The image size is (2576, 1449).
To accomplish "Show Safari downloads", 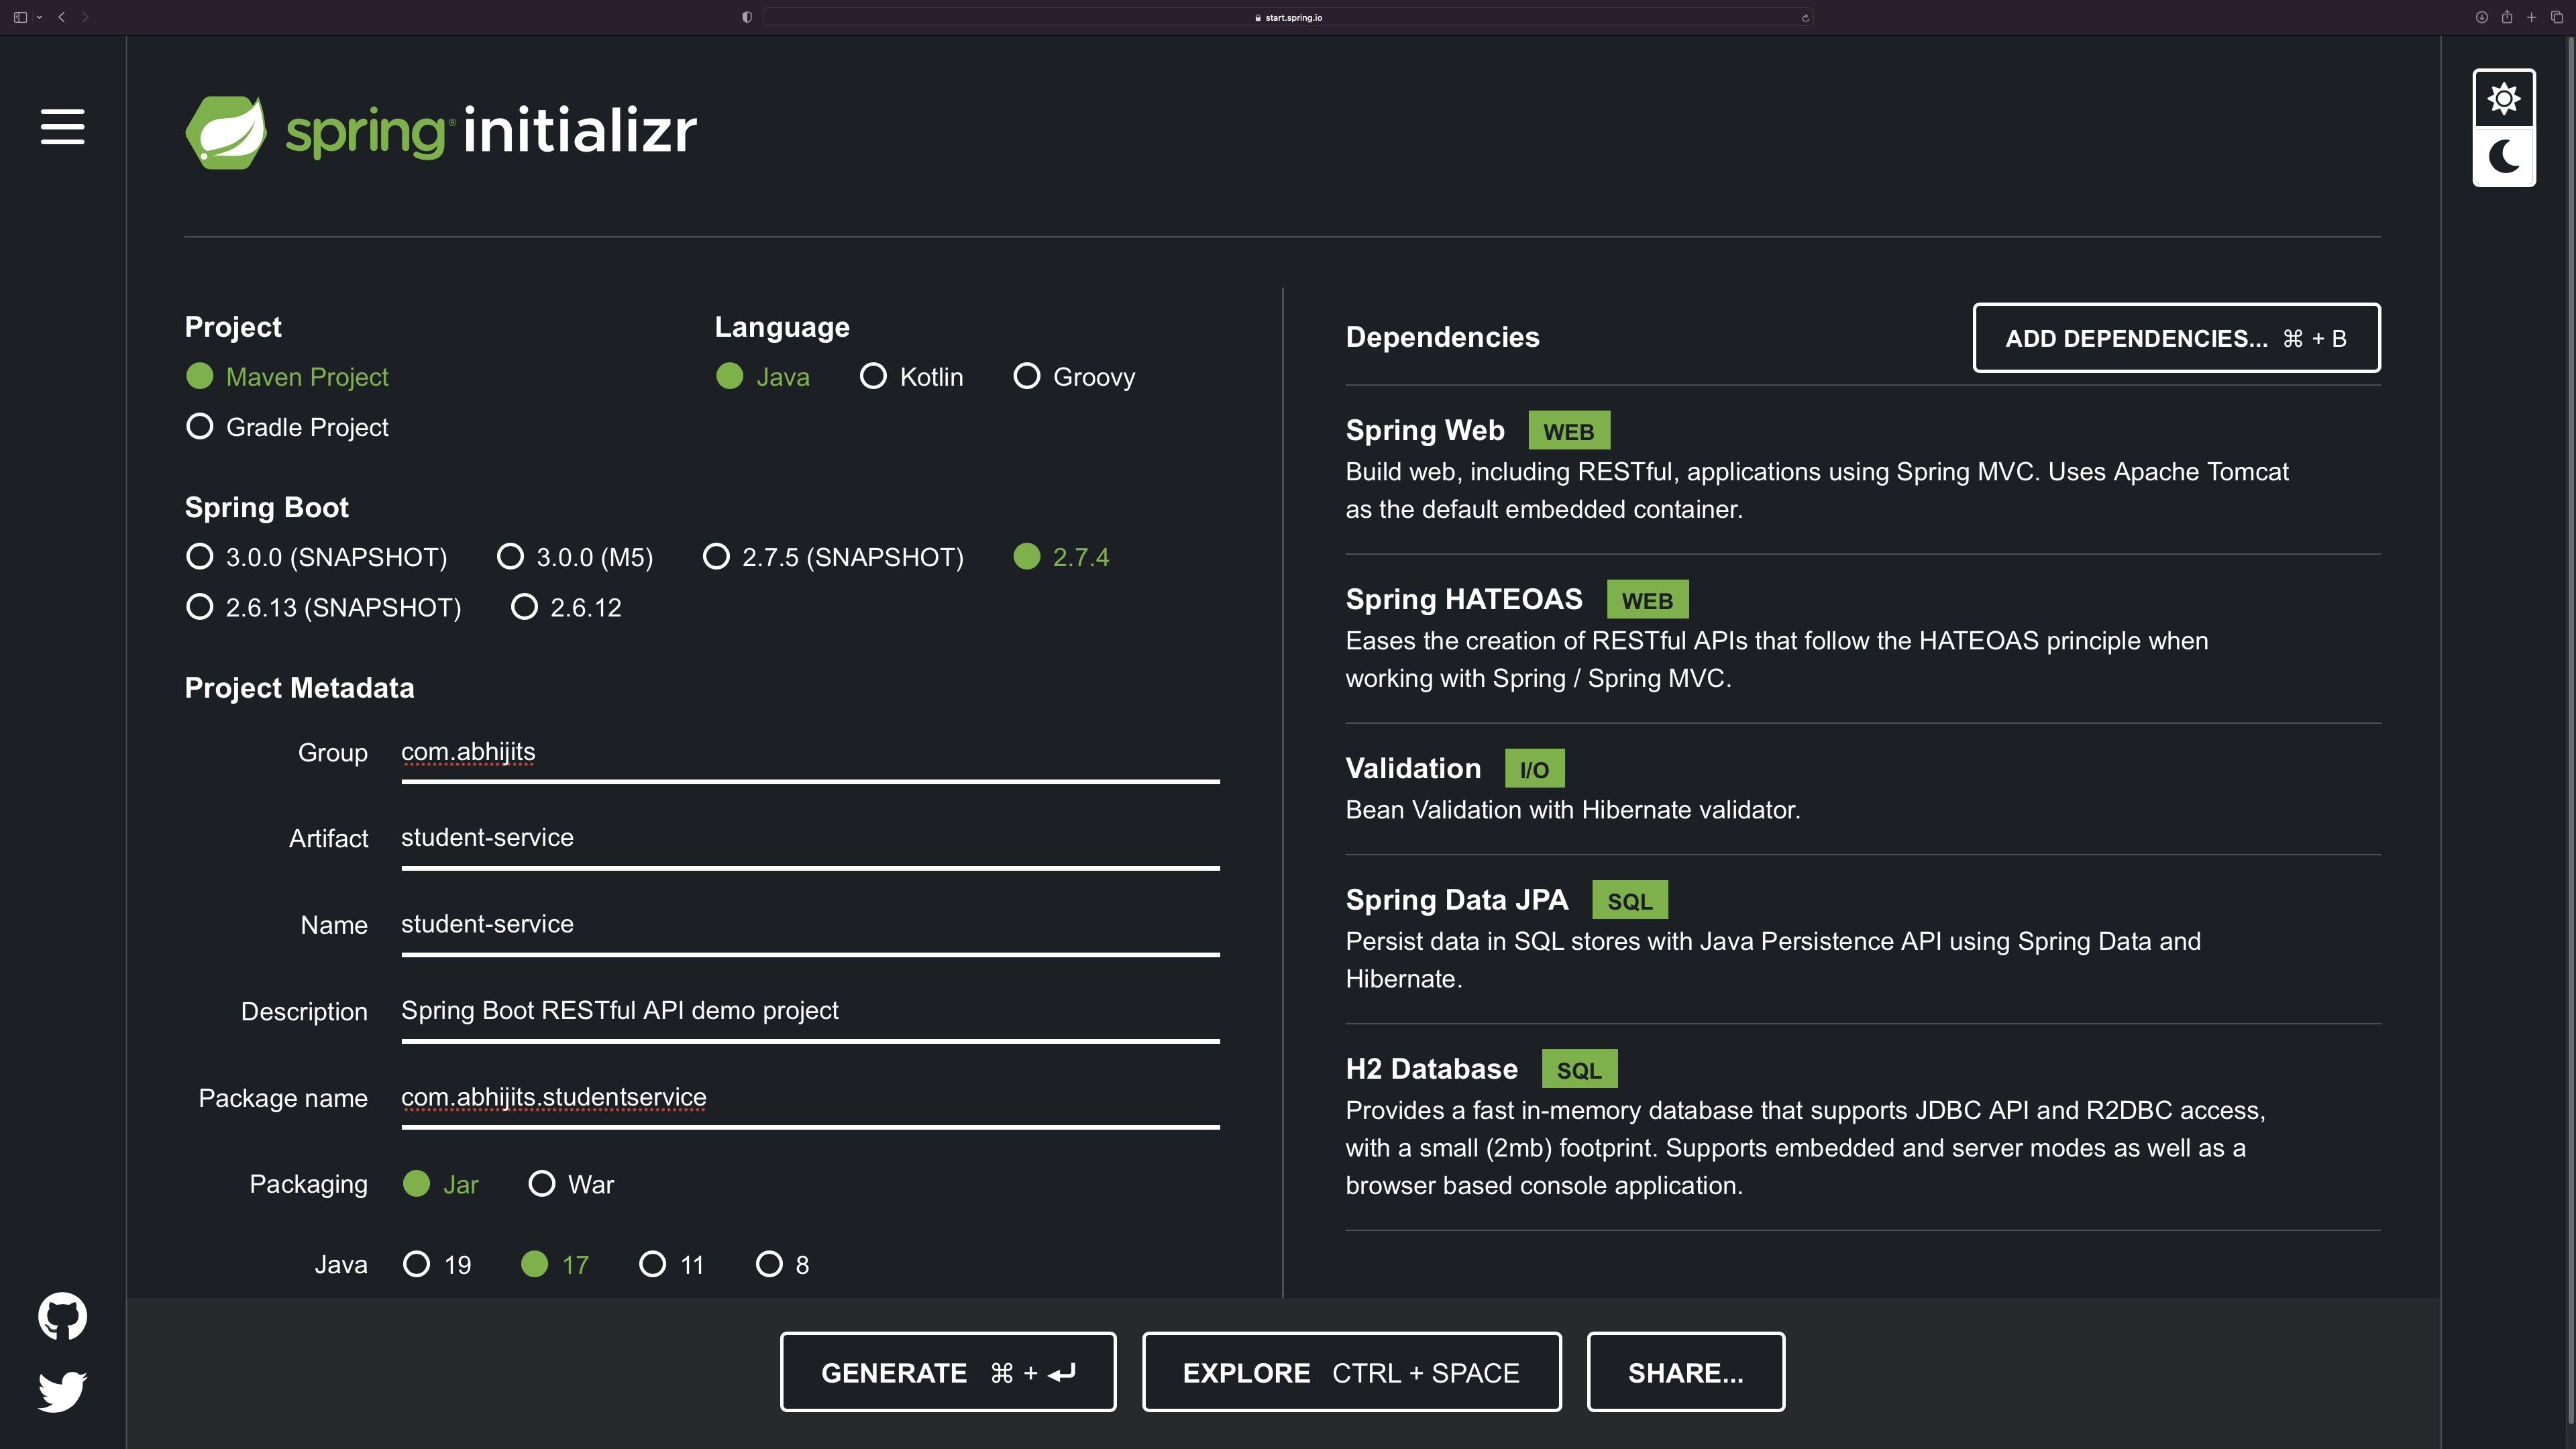I will pos(2482,17).
